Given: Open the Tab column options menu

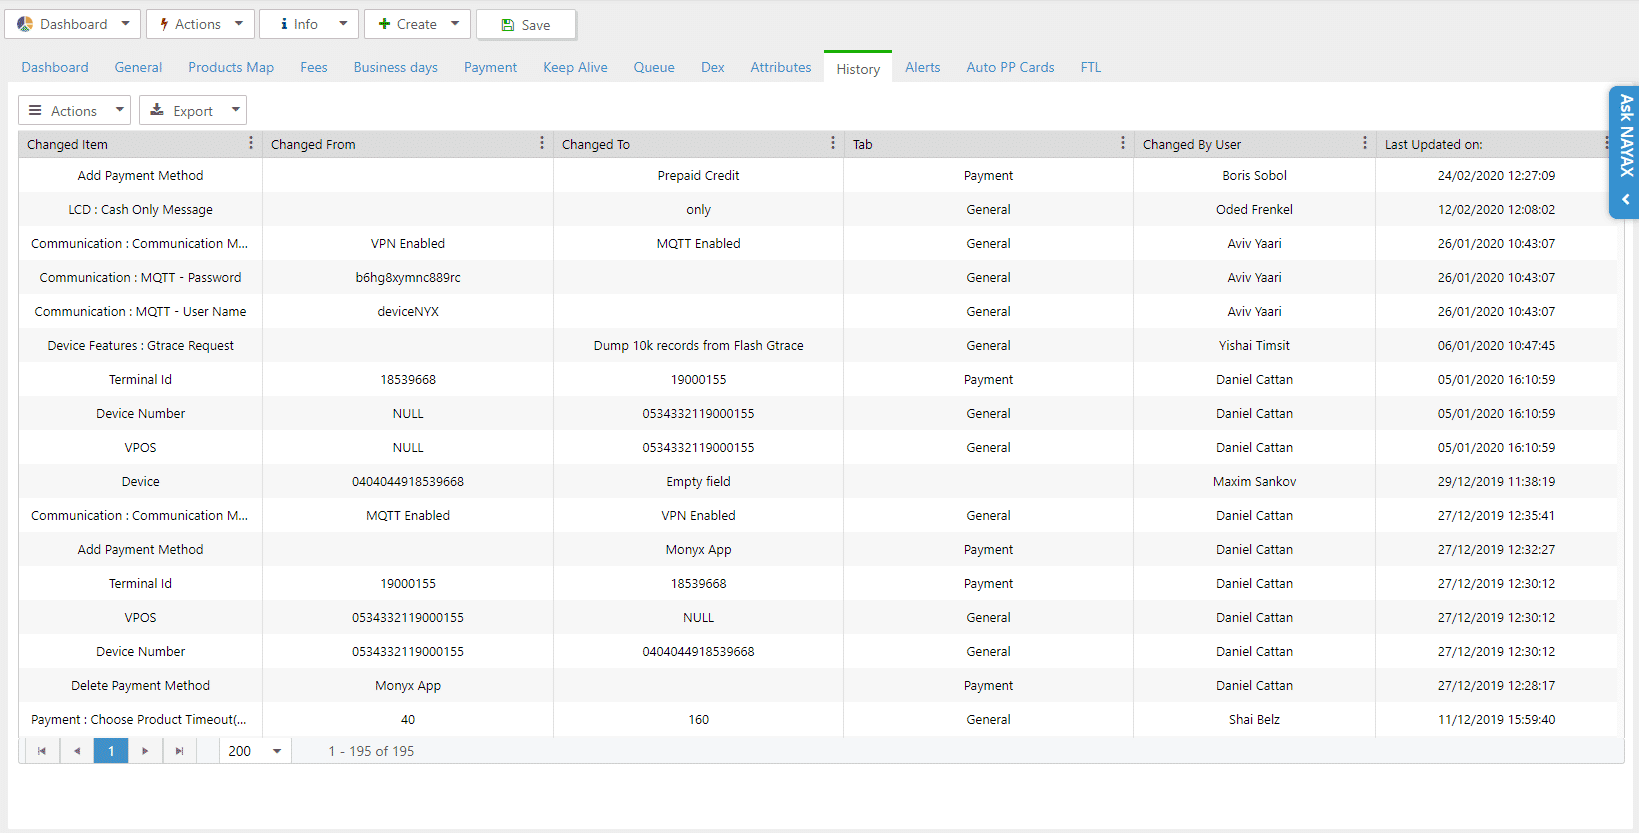Looking at the screenshot, I should coord(1123,144).
